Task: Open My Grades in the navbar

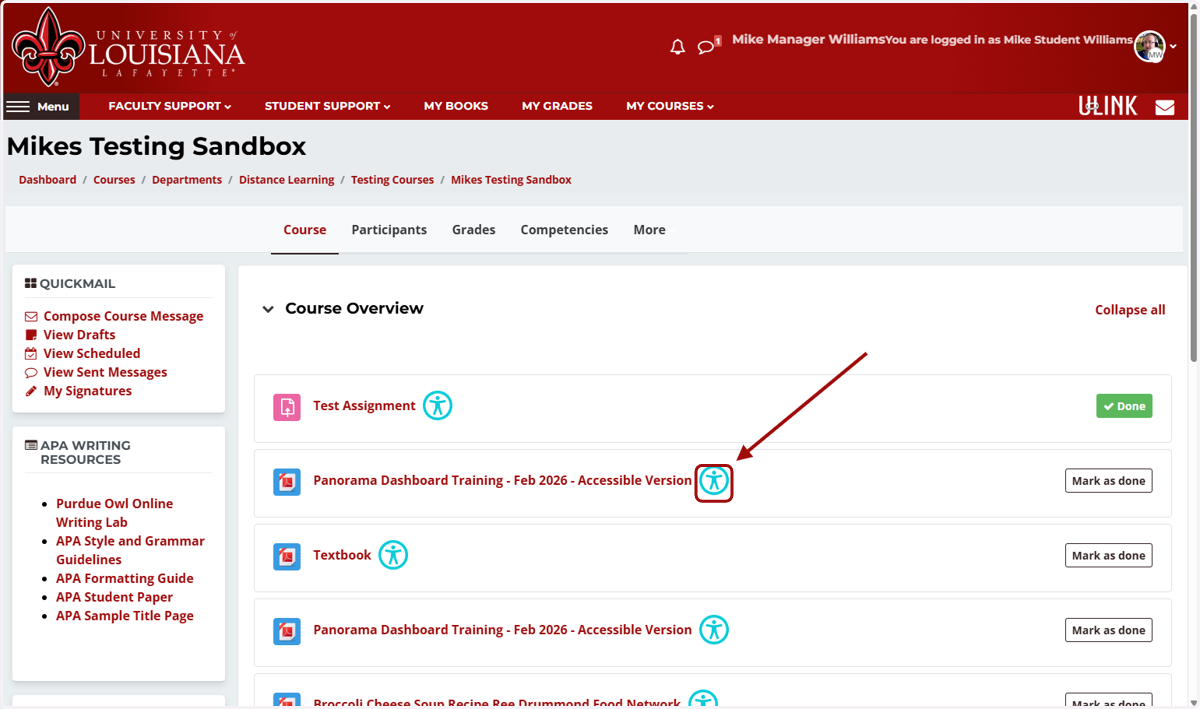Action: click(x=557, y=106)
